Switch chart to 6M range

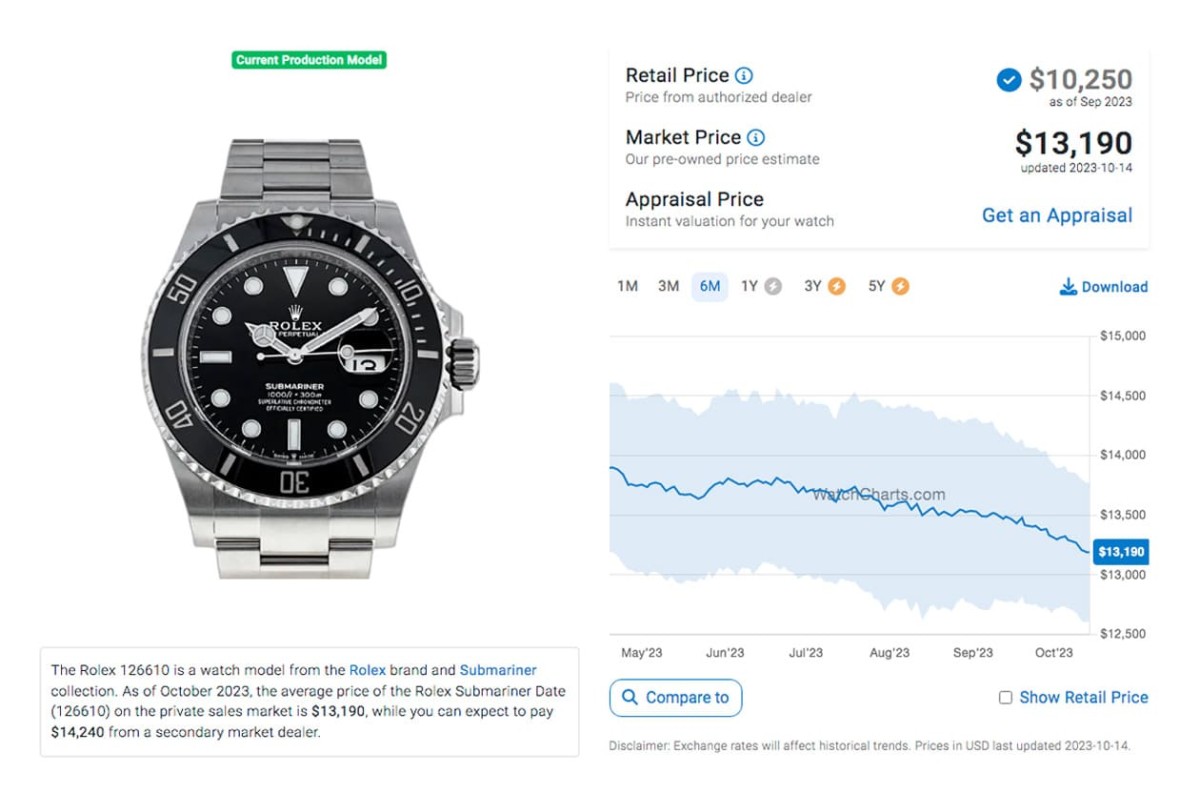point(710,286)
